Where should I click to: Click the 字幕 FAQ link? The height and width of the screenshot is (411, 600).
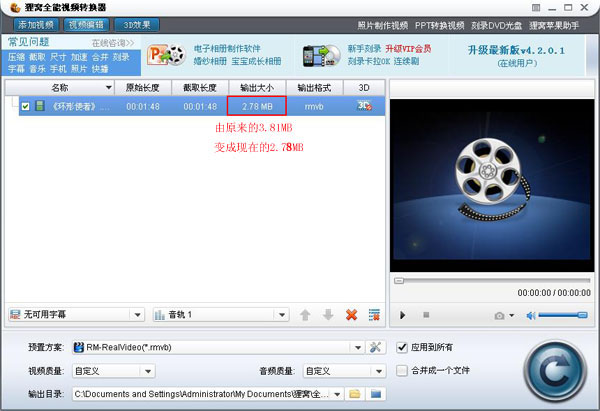(x=16, y=69)
